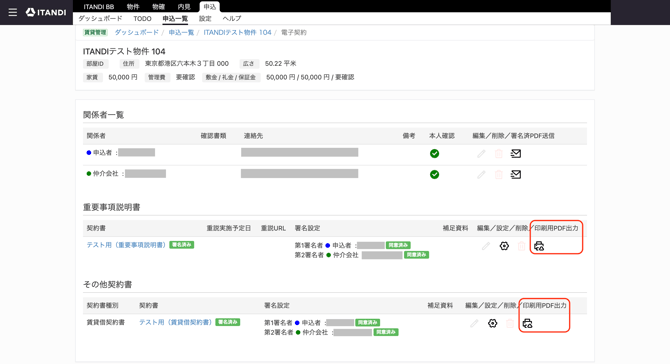
Task: Switch to the 物件 tab
Action: (x=133, y=7)
